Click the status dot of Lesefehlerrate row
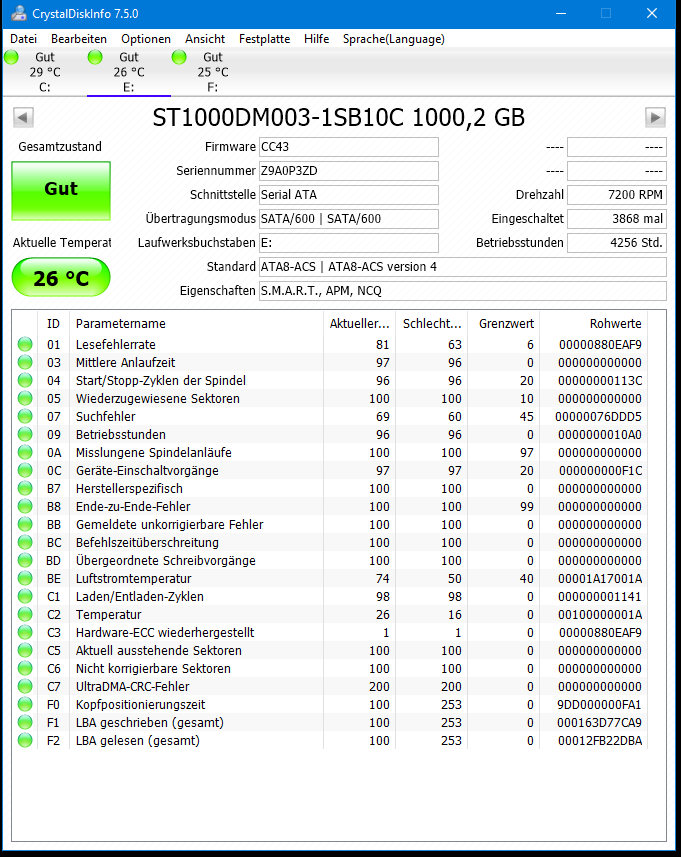 pyautogui.click(x=25, y=344)
